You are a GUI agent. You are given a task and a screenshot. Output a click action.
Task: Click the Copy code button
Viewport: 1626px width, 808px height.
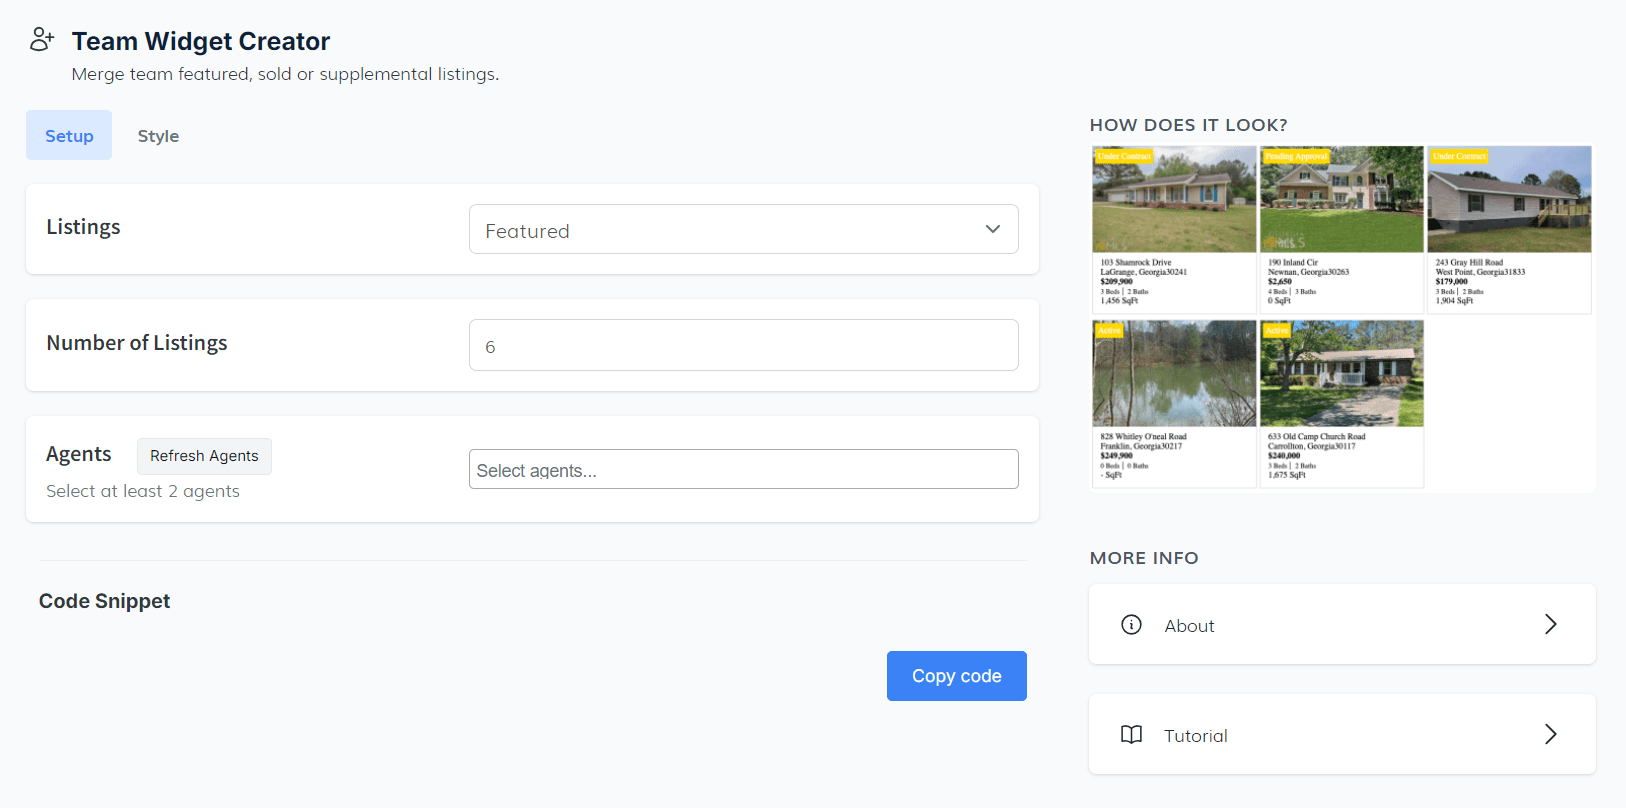(x=956, y=676)
